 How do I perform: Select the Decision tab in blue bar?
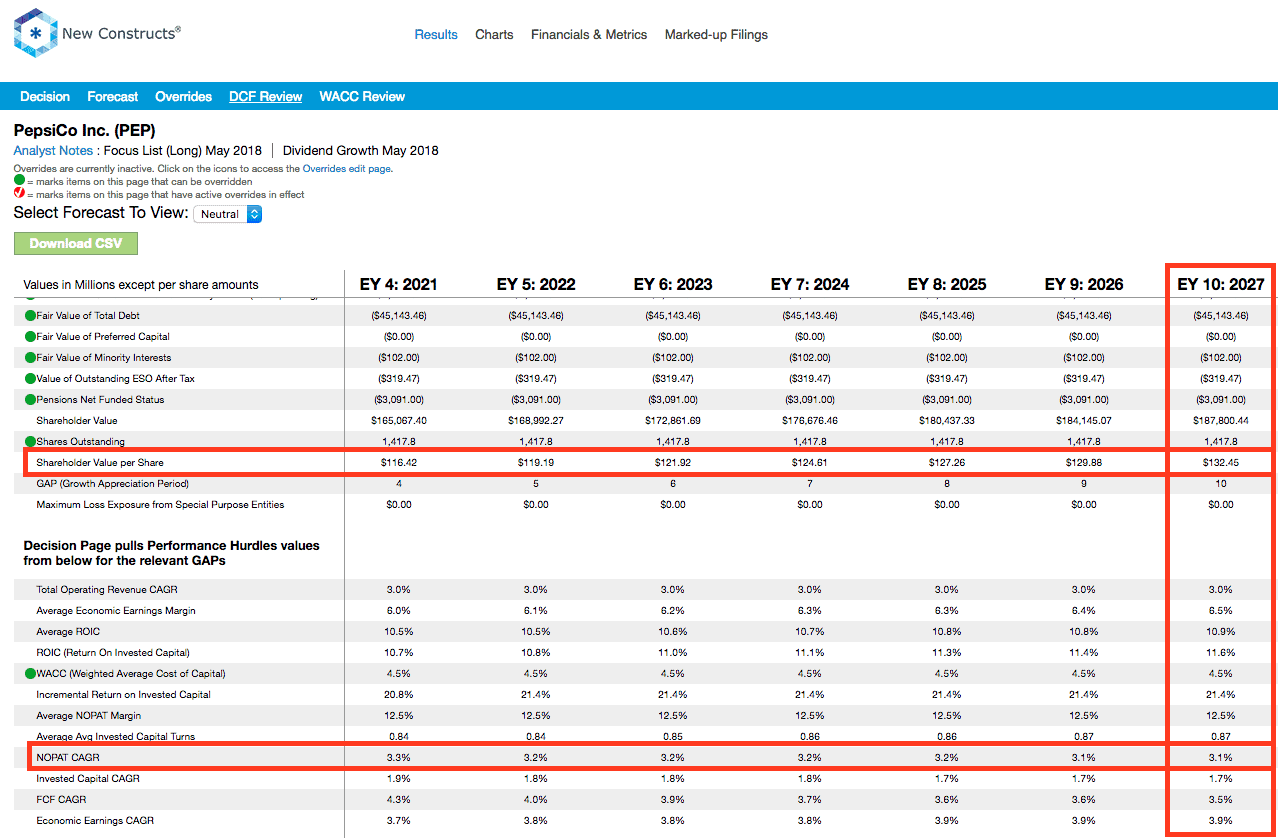[x=45, y=97]
